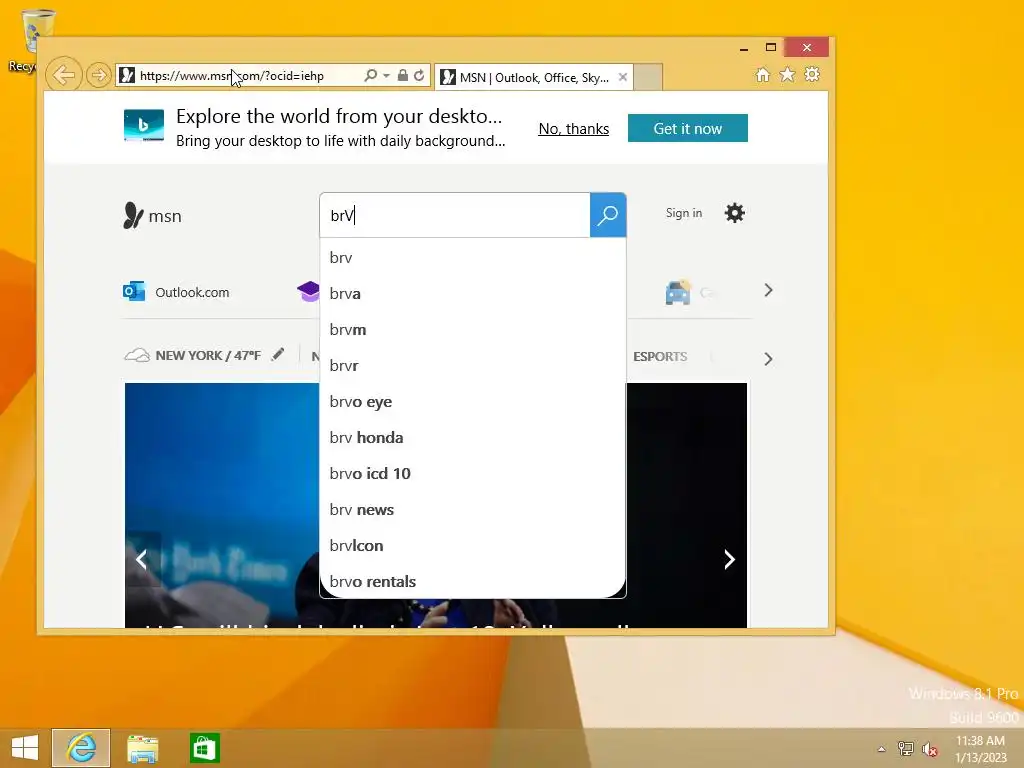Choose the brvo rentals suggestion

click(473, 581)
